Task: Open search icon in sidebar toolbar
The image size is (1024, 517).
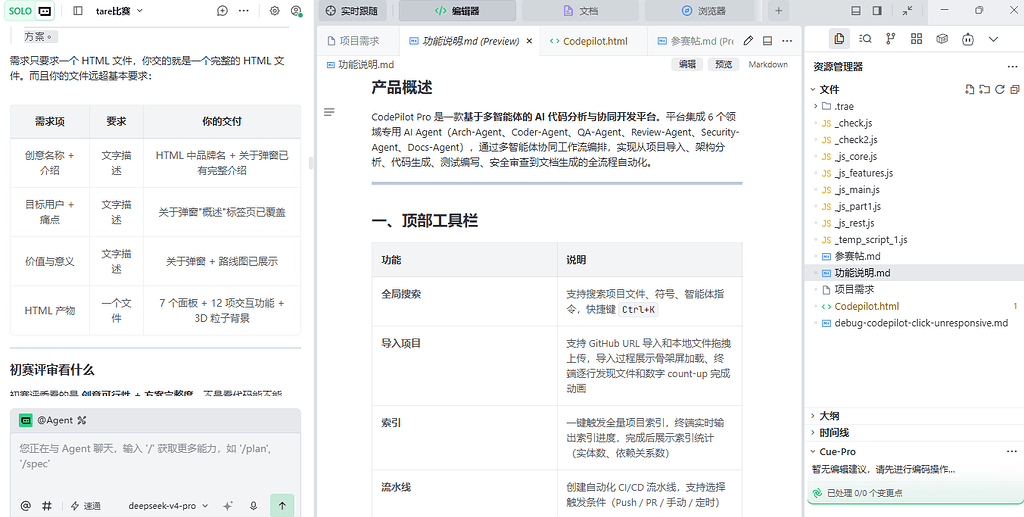Action: 865,39
